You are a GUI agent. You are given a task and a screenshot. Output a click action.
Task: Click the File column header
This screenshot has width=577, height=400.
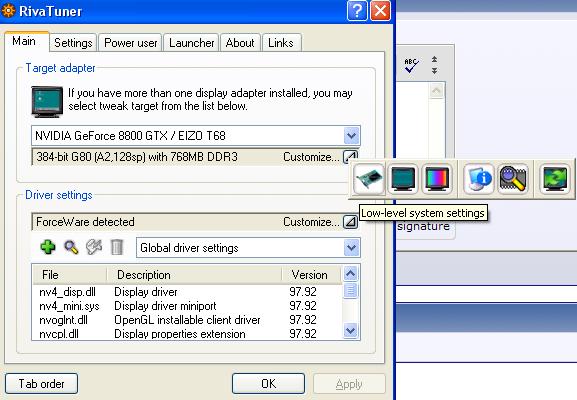(x=70, y=275)
